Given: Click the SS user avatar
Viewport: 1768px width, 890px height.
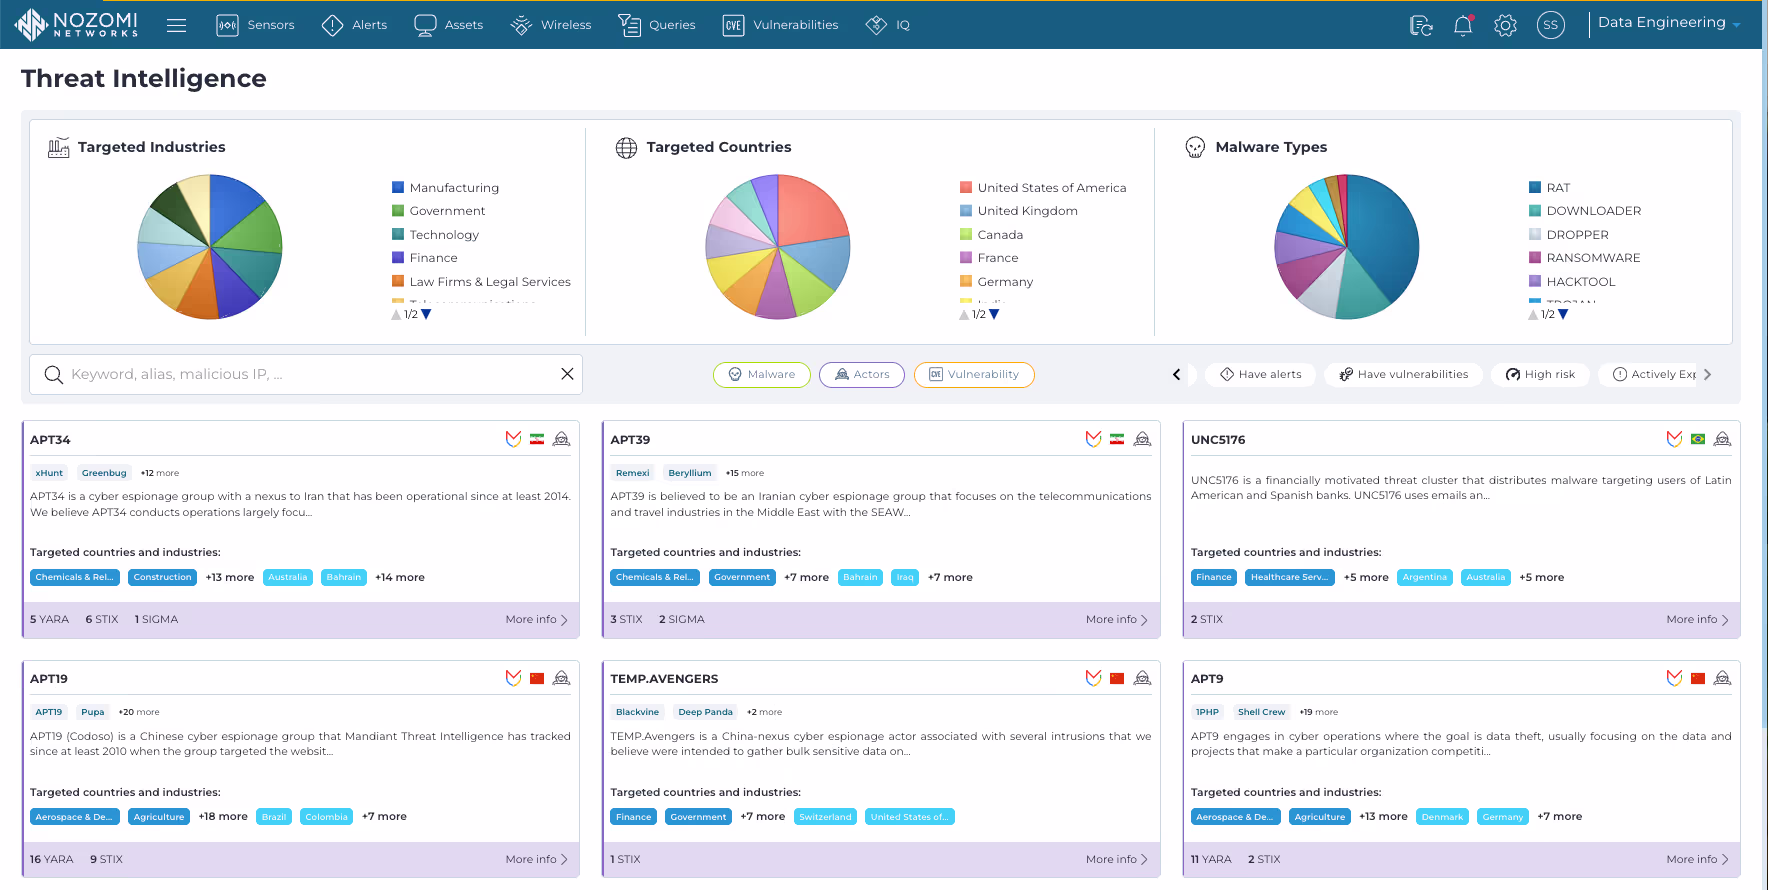Looking at the screenshot, I should (x=1551, y=25).
